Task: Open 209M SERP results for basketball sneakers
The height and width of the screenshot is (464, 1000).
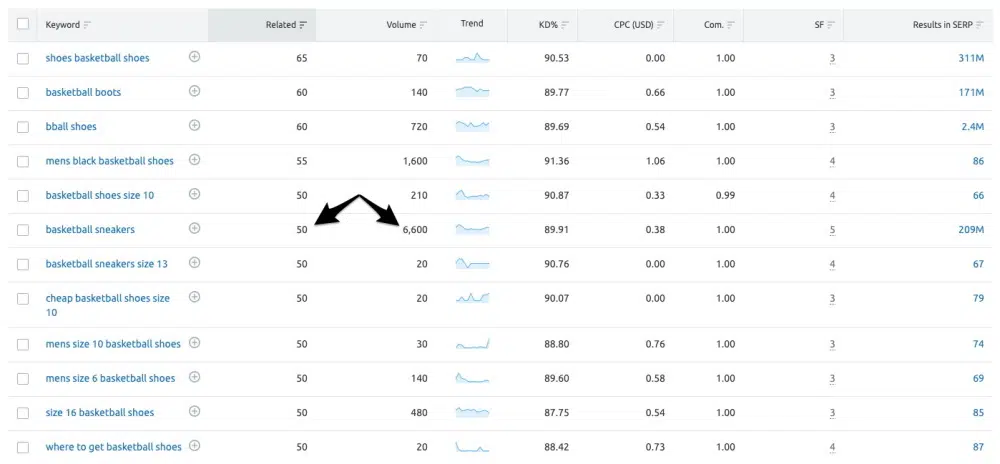Action: (971, 229)
